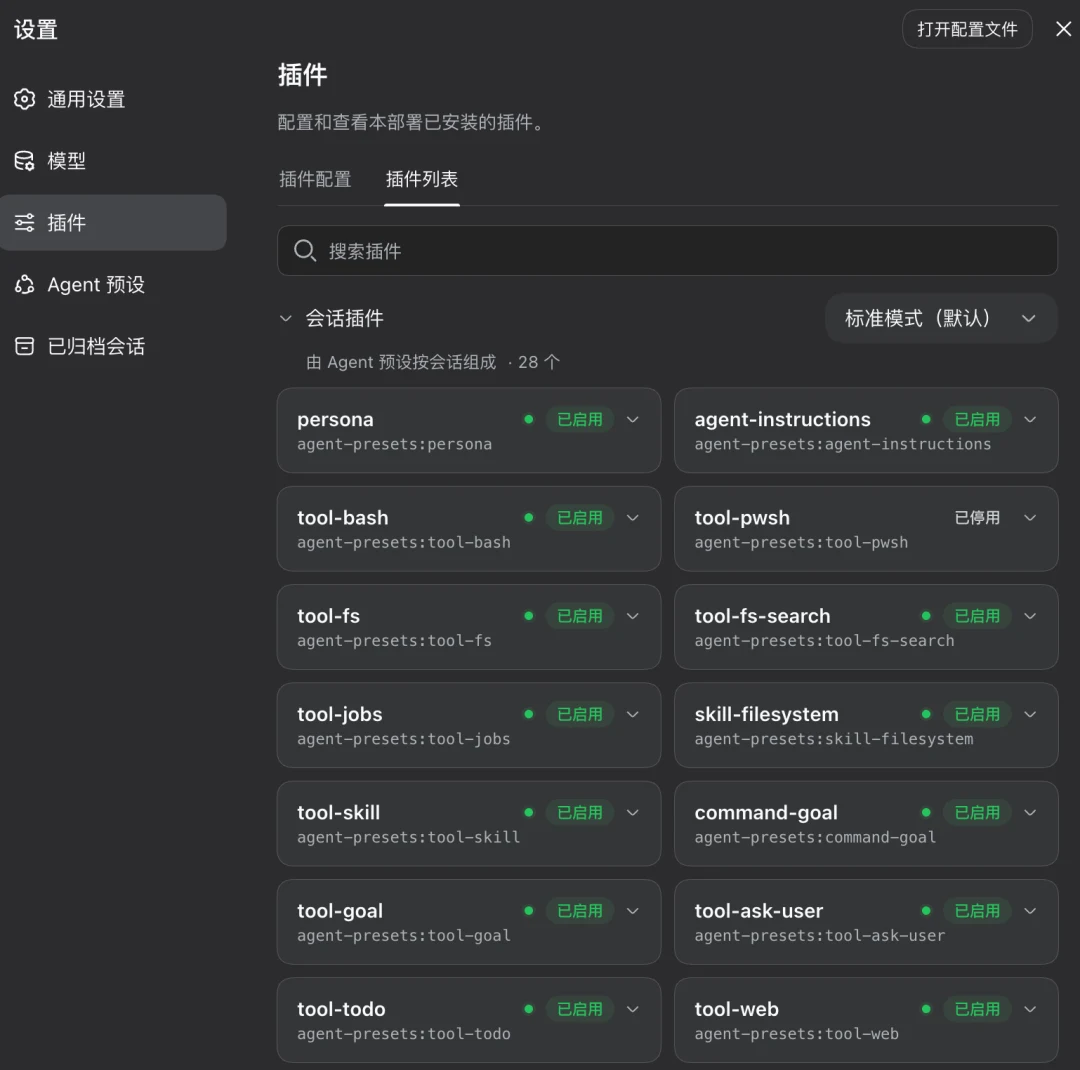Expand the command-goal card chevron
Viewport: 1080px width, 1070px height.
[1030, 813]
